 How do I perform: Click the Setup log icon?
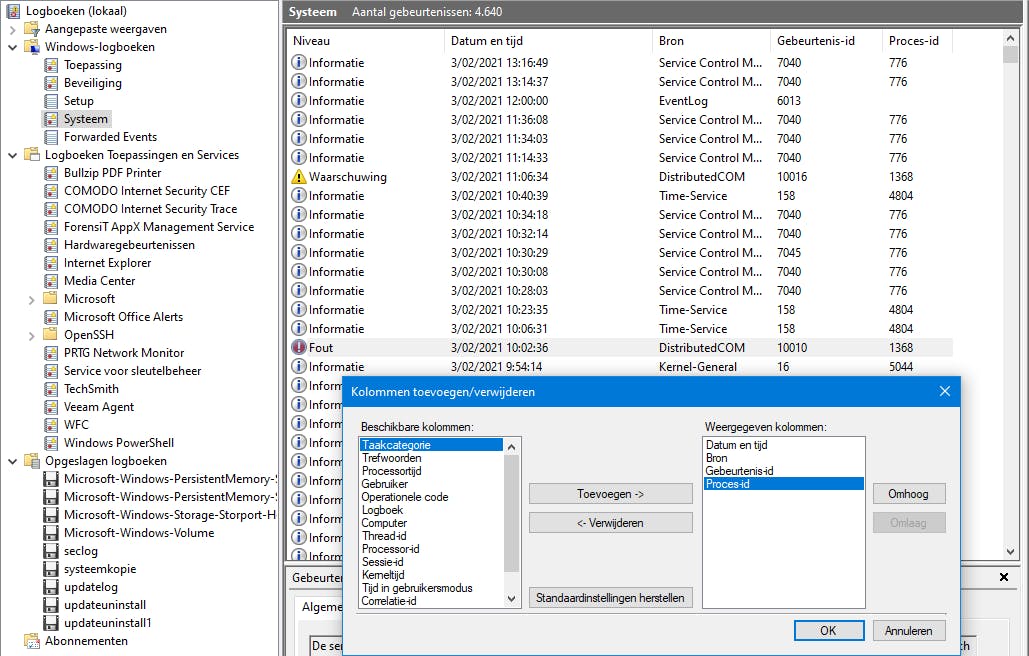point(51,101)
